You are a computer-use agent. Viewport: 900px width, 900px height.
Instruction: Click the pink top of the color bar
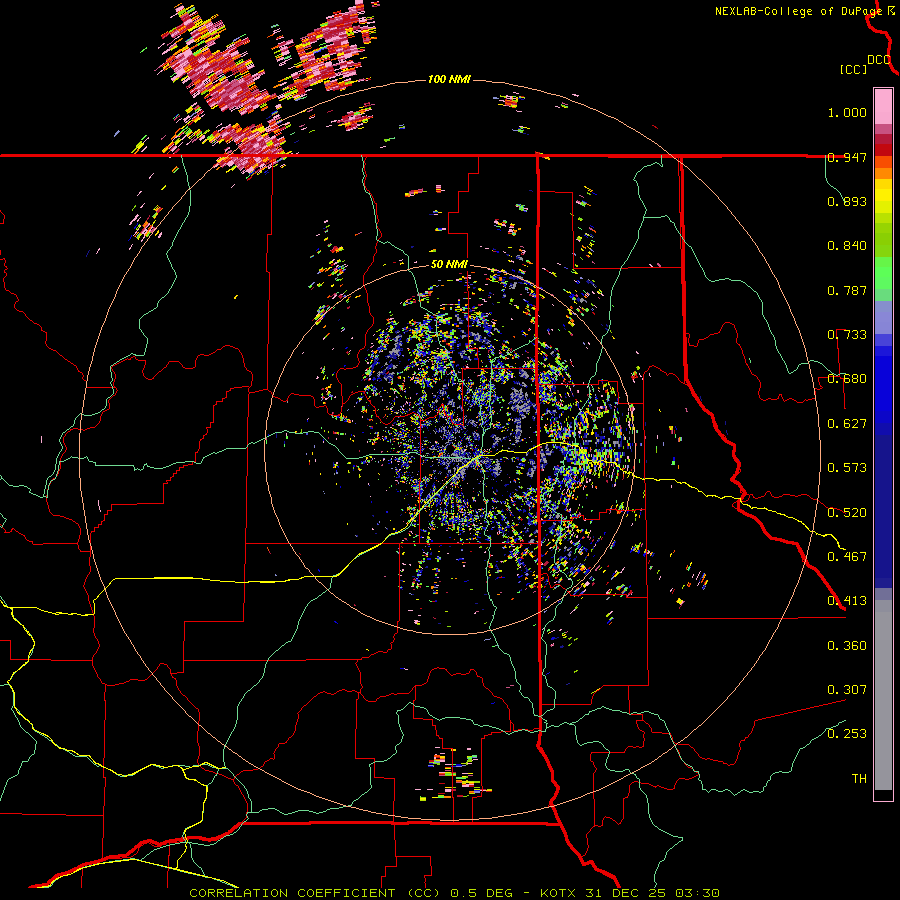883,107
